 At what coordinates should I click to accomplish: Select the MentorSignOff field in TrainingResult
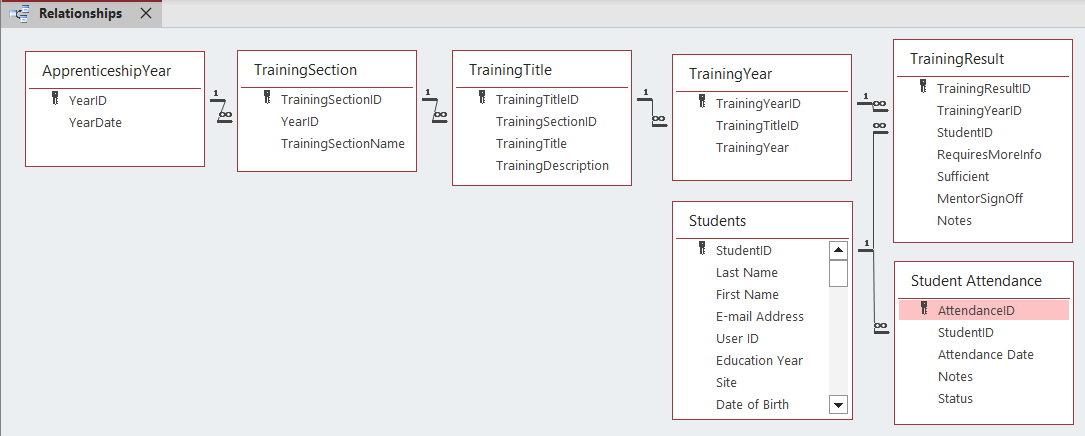pos(980,198)
